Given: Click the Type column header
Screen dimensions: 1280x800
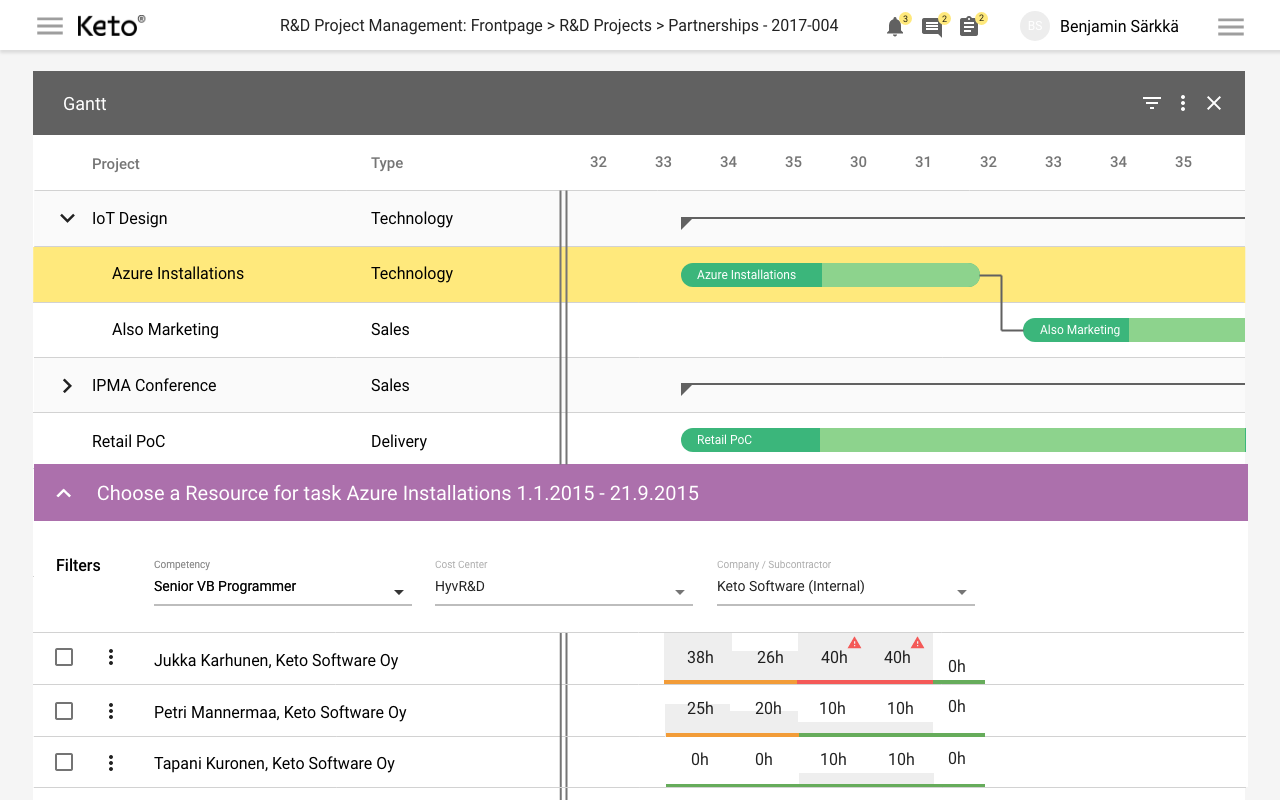Looking at the screenshot, I should click(387, 163).
